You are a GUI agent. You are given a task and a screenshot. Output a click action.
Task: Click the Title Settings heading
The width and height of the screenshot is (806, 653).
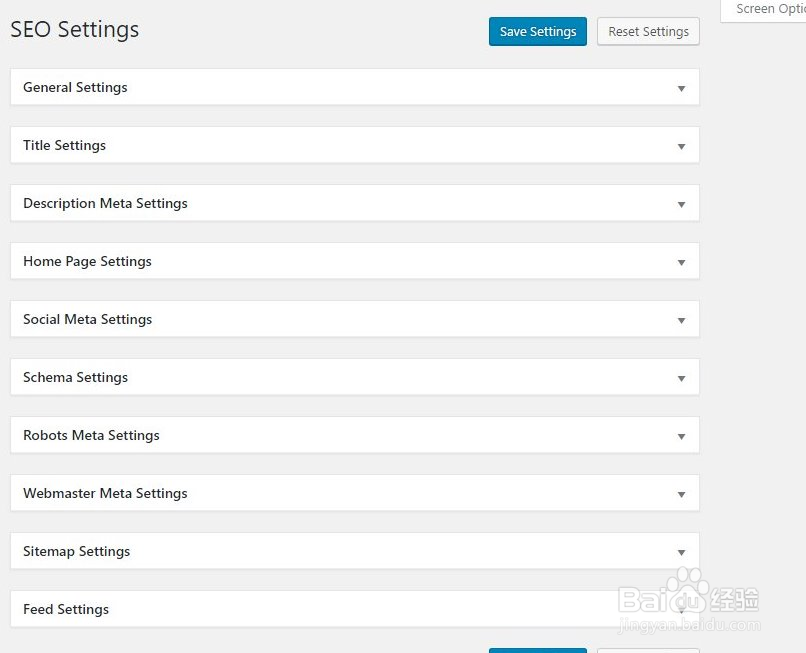(x=64, y=146)
